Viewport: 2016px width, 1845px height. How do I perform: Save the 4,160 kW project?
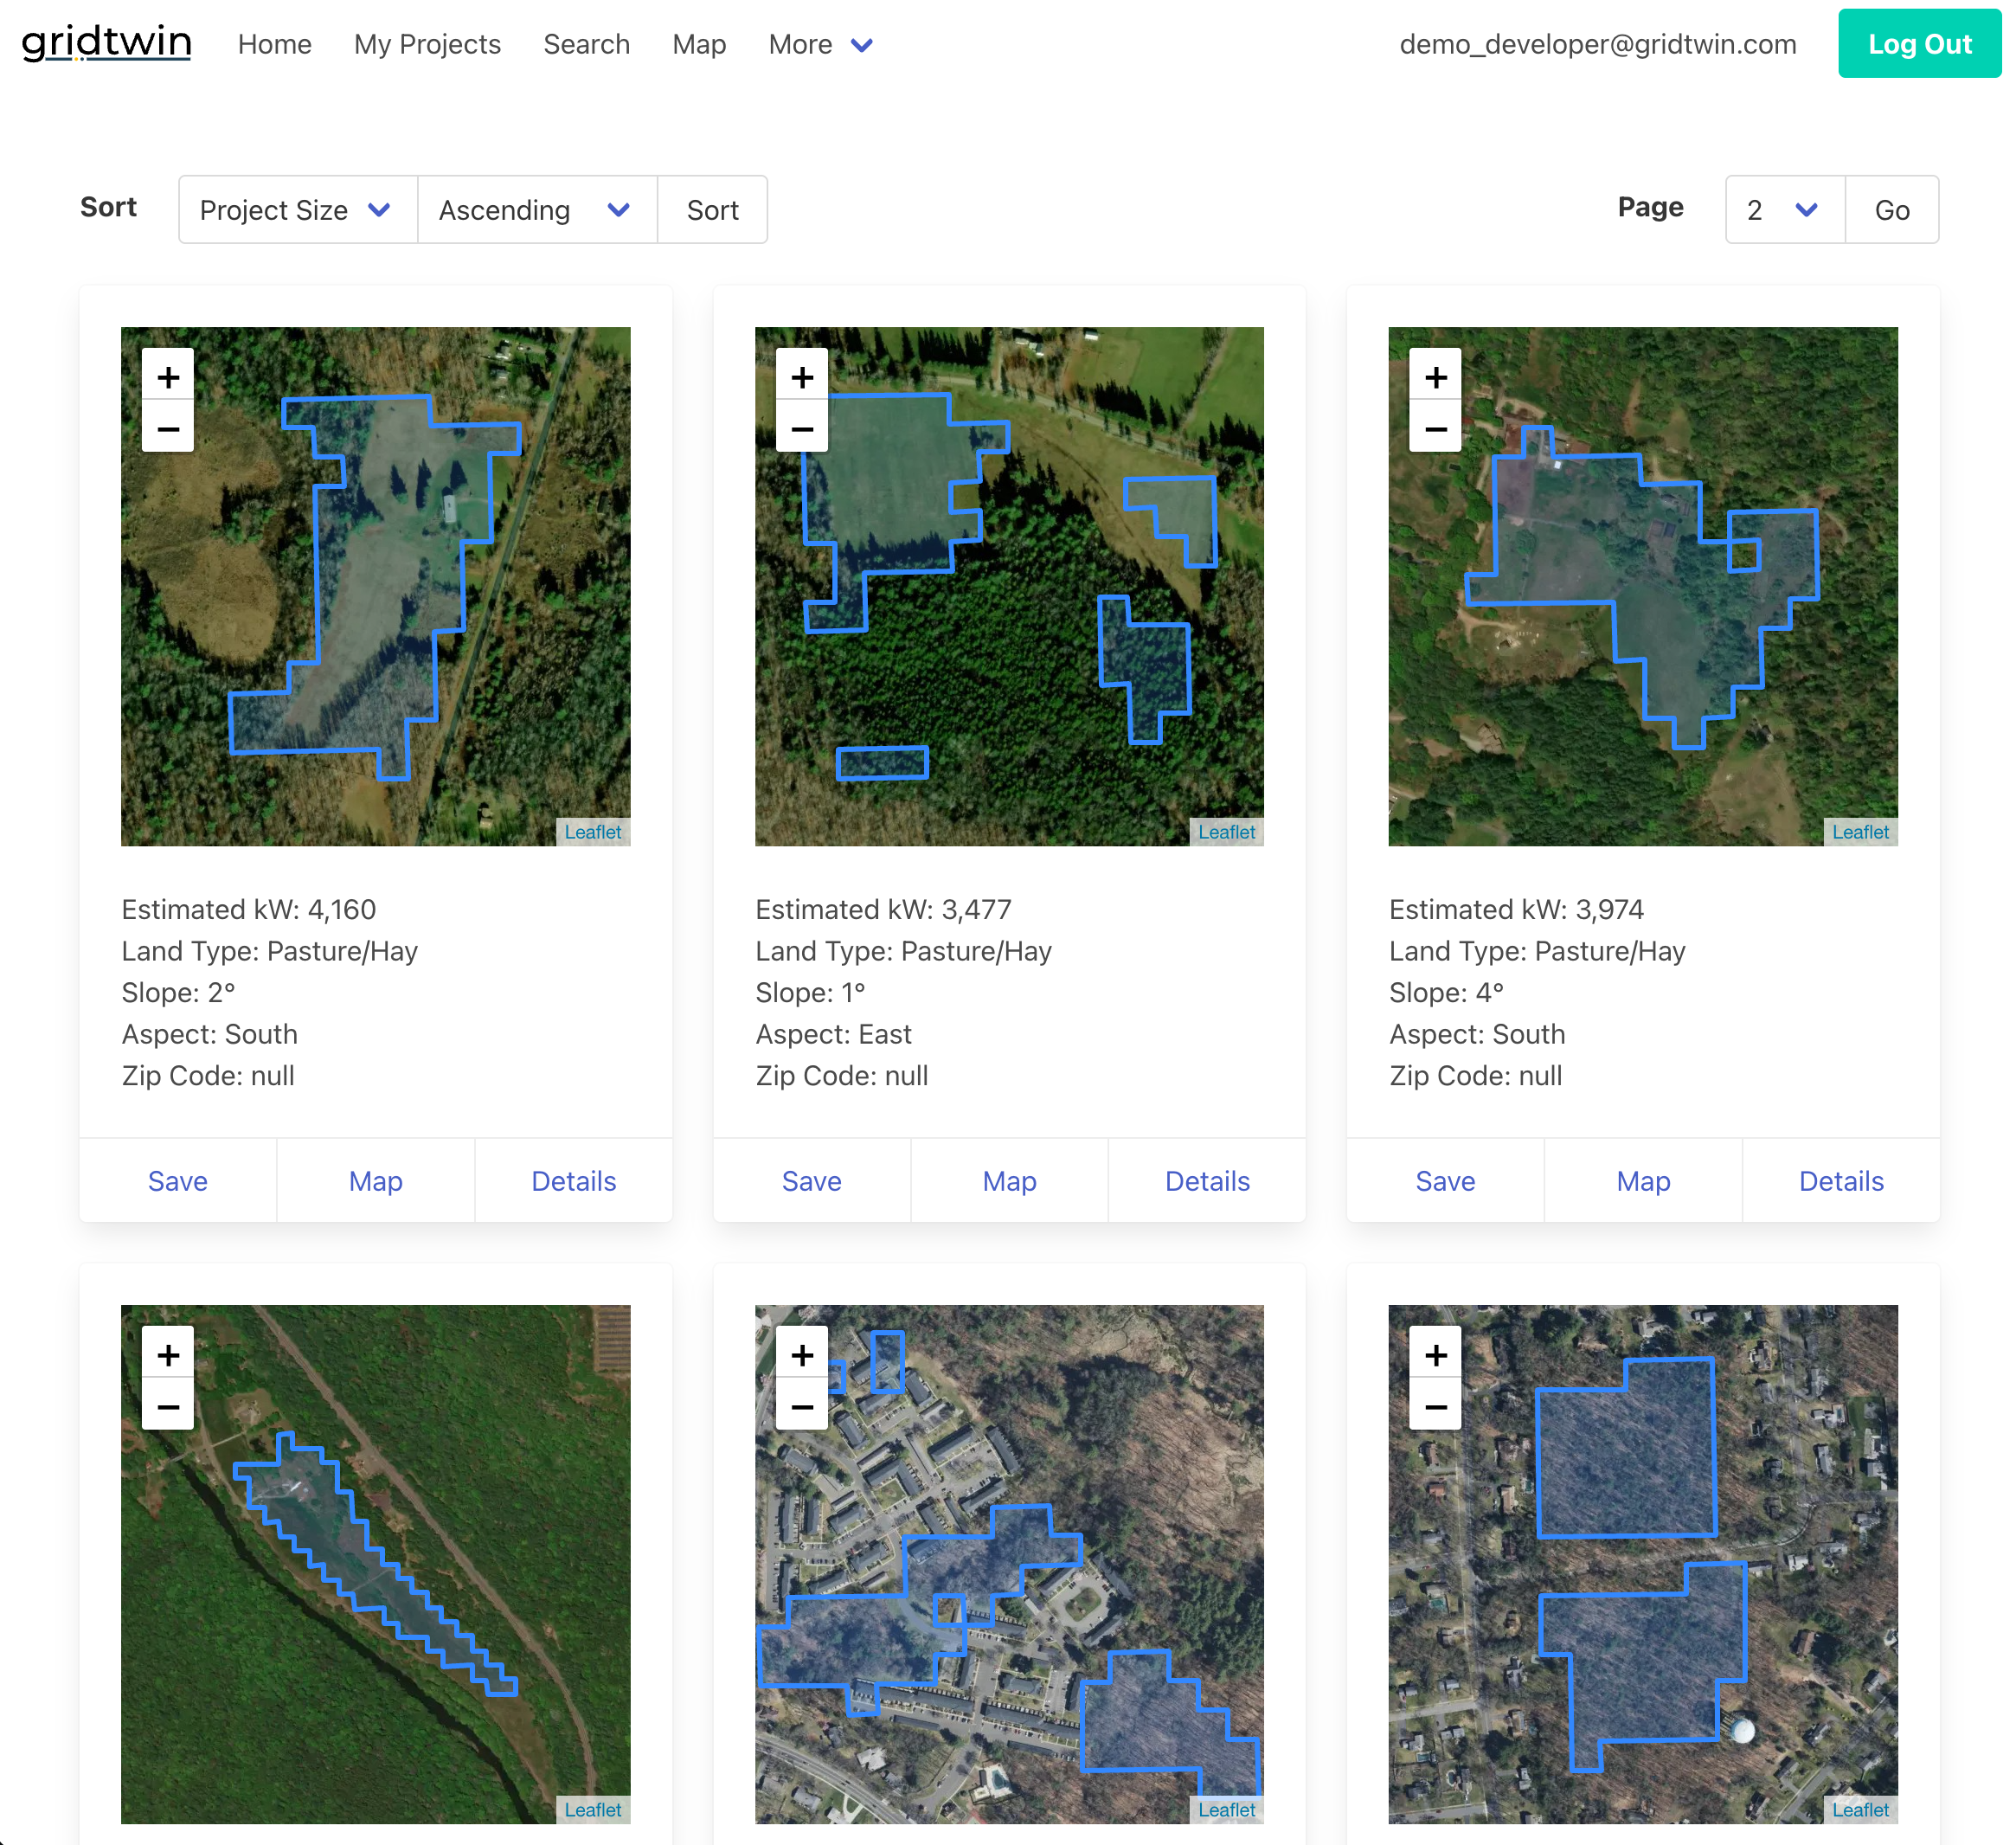[177, 1181]
